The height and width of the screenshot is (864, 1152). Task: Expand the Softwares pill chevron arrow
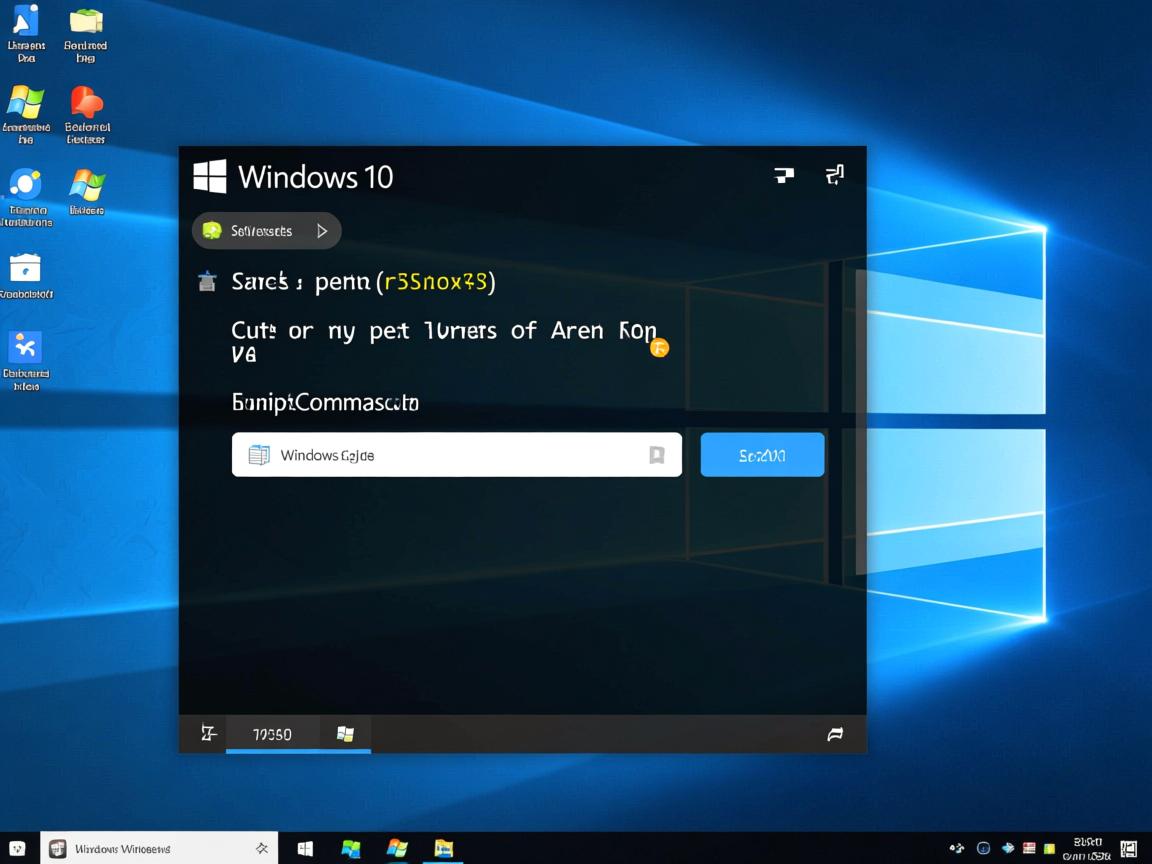point(322,230)
